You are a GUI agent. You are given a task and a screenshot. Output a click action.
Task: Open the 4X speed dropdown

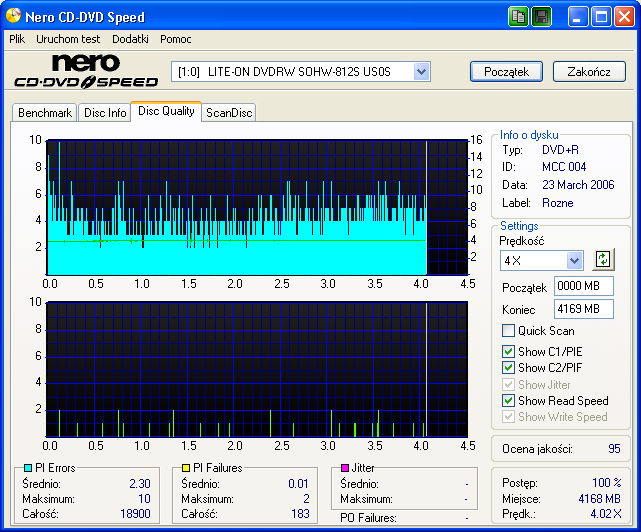[x=574, y=260]
